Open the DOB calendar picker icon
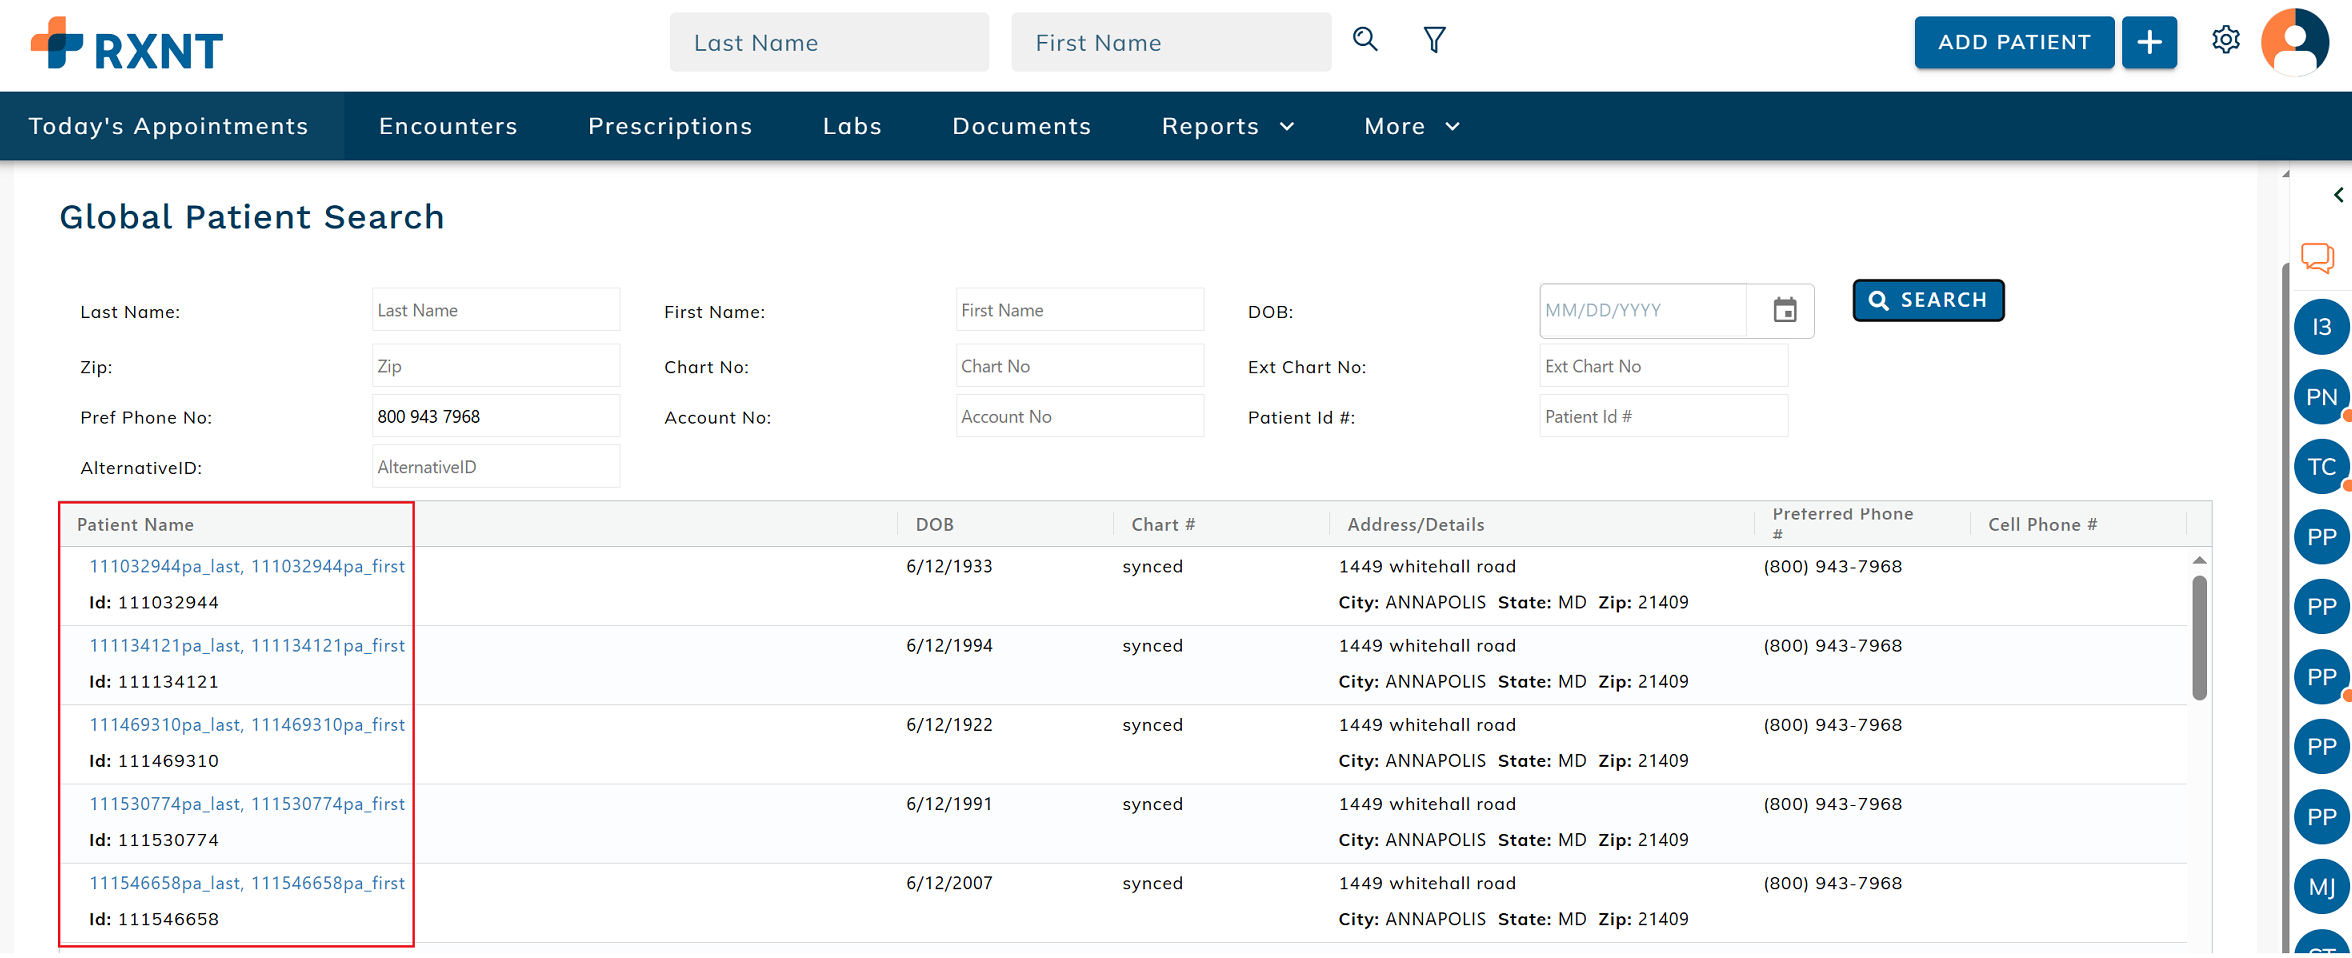This screenshot has height=958, width=2352. pos(1784,311)
